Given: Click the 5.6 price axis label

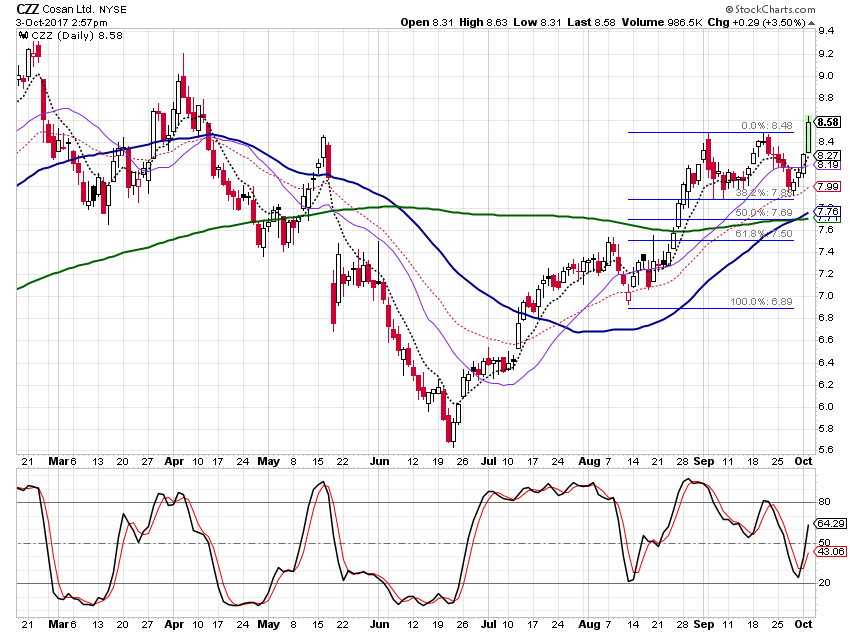Looking at the screenshot, I should 826,450.
